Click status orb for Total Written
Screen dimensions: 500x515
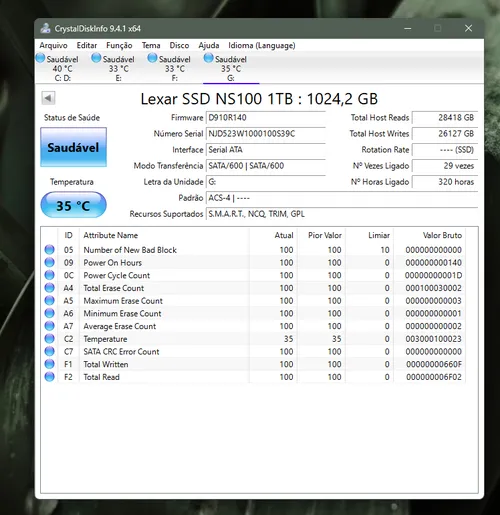coord(49,364)
